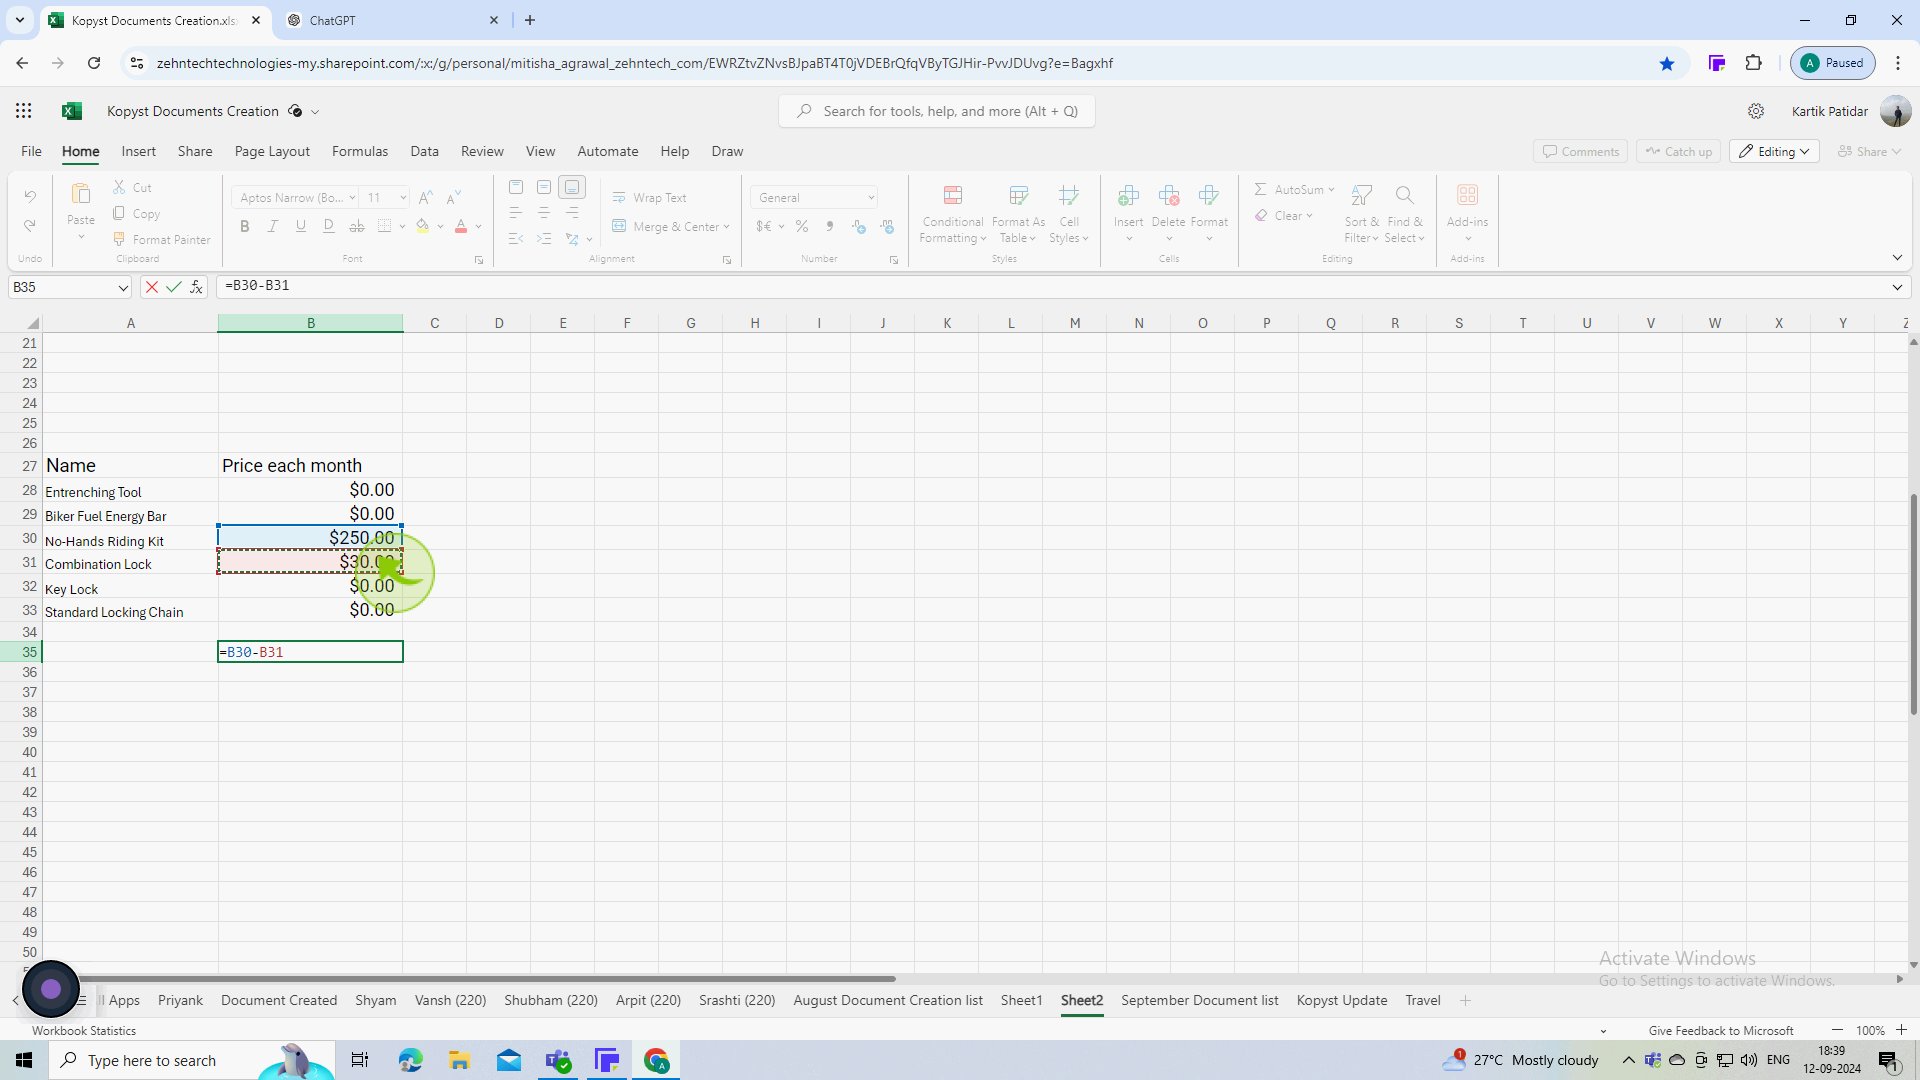The width and height of the screenshot is (1920, 1080).
Task: Click the Redo arrow icon
Action: [x=30, y=226]
